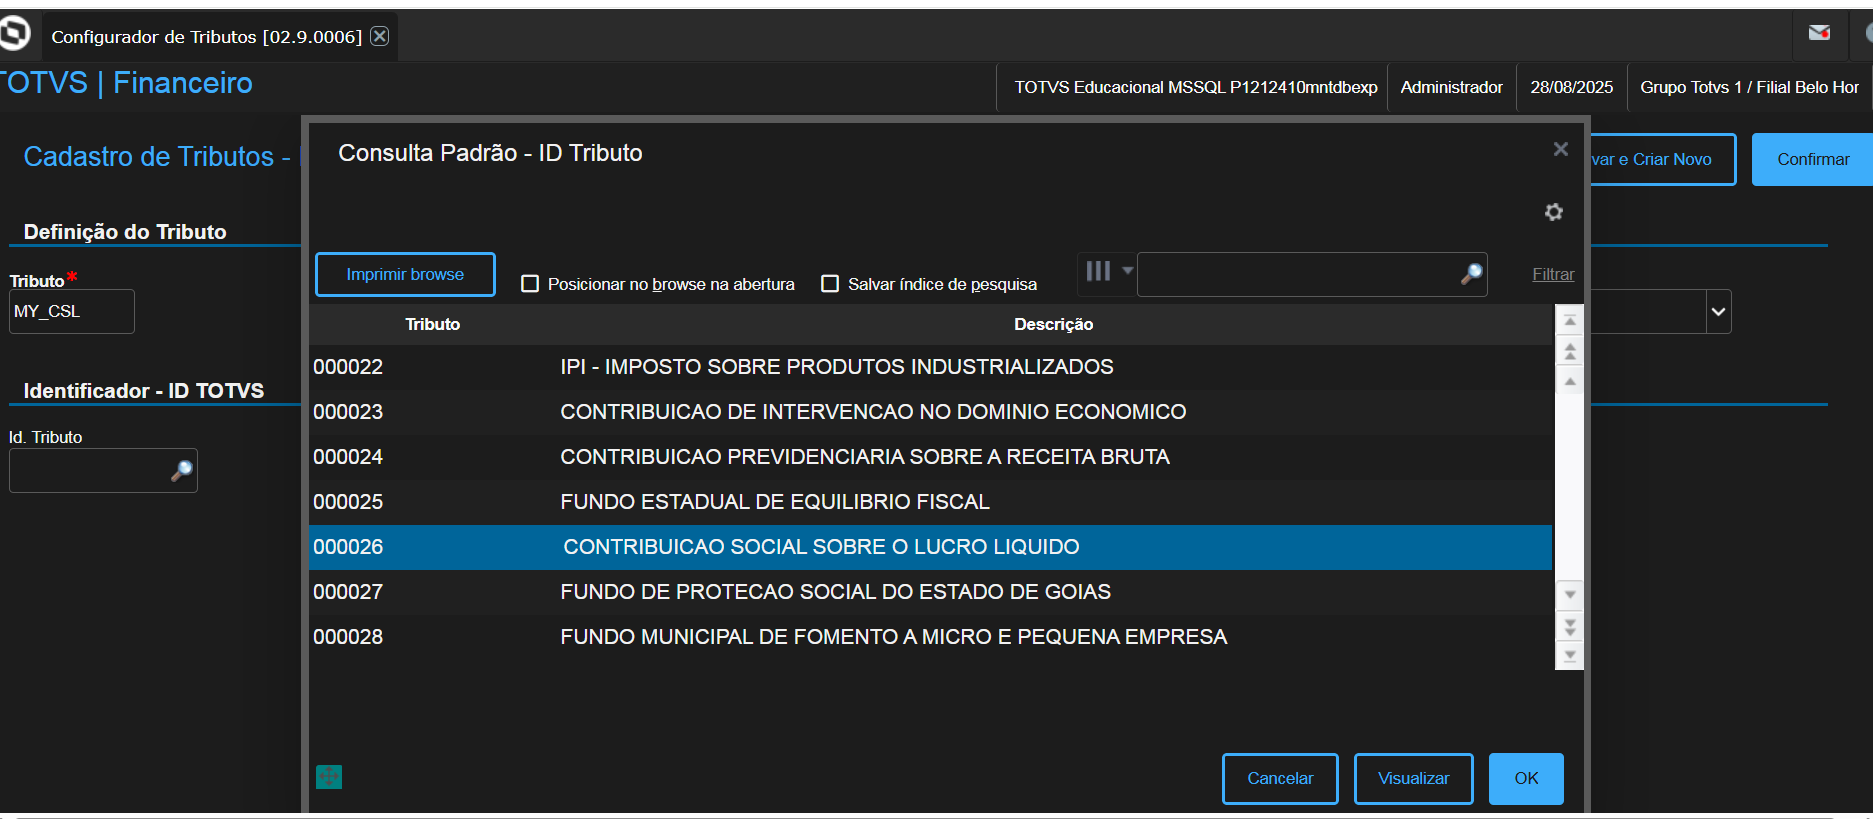Click Confirmar in the Cadastro de Tributos window
The height and width of the screenshot is (819, 1873).
[x=1812, y=159]
